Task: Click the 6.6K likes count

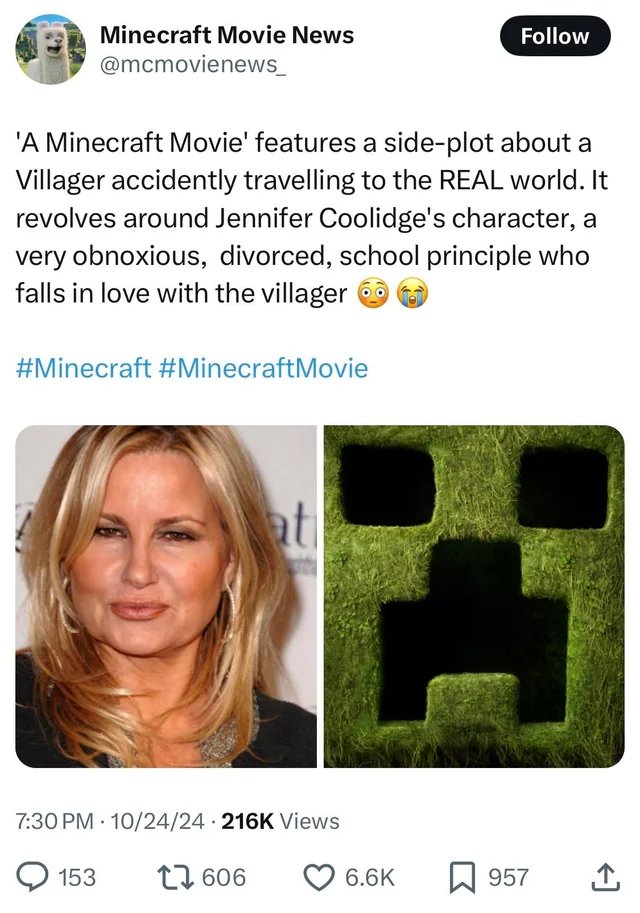Action: [370, 877]
